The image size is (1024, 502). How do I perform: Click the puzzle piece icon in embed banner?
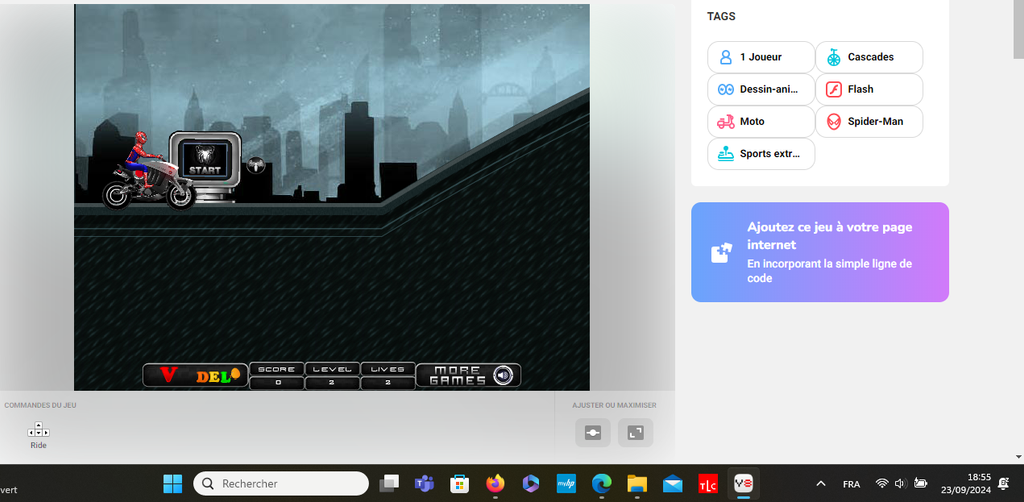coord(722,252)
